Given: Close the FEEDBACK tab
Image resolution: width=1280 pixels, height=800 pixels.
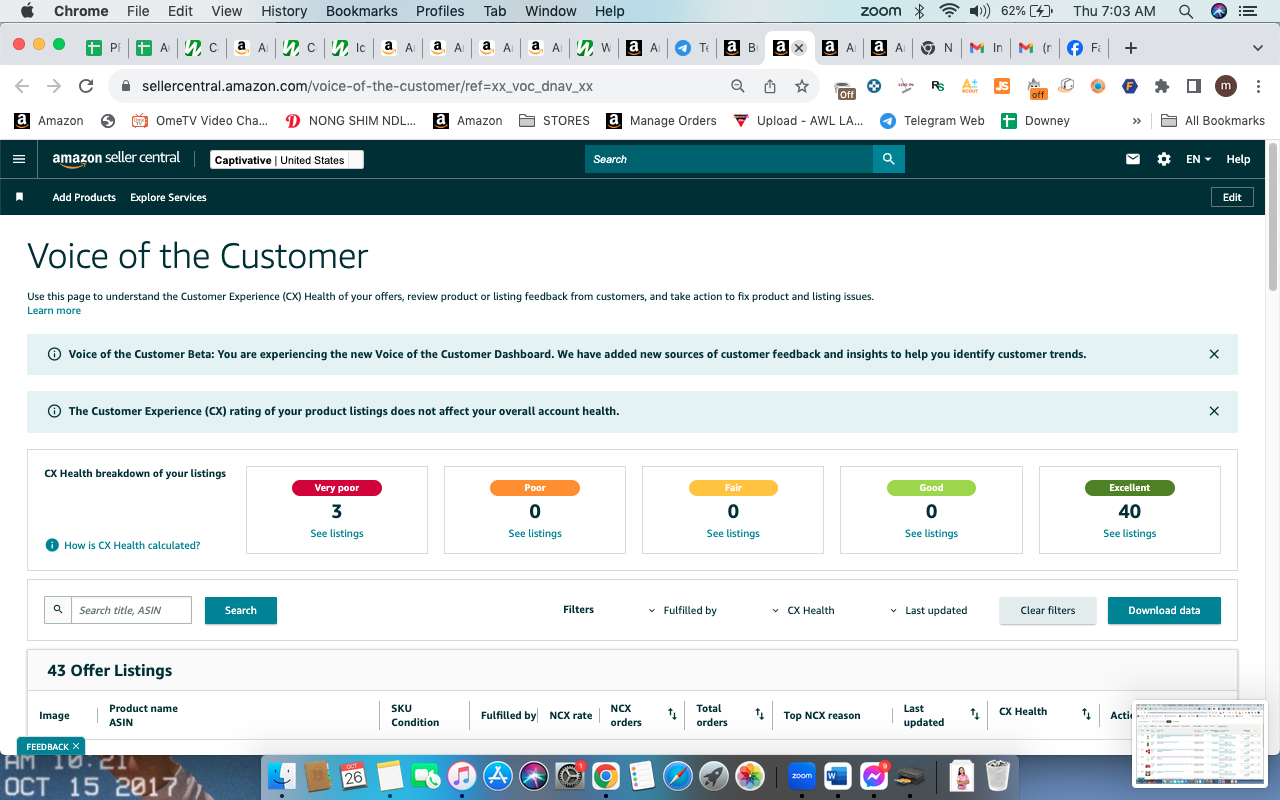Looking at the screenshot, I should tap(76, 746).
